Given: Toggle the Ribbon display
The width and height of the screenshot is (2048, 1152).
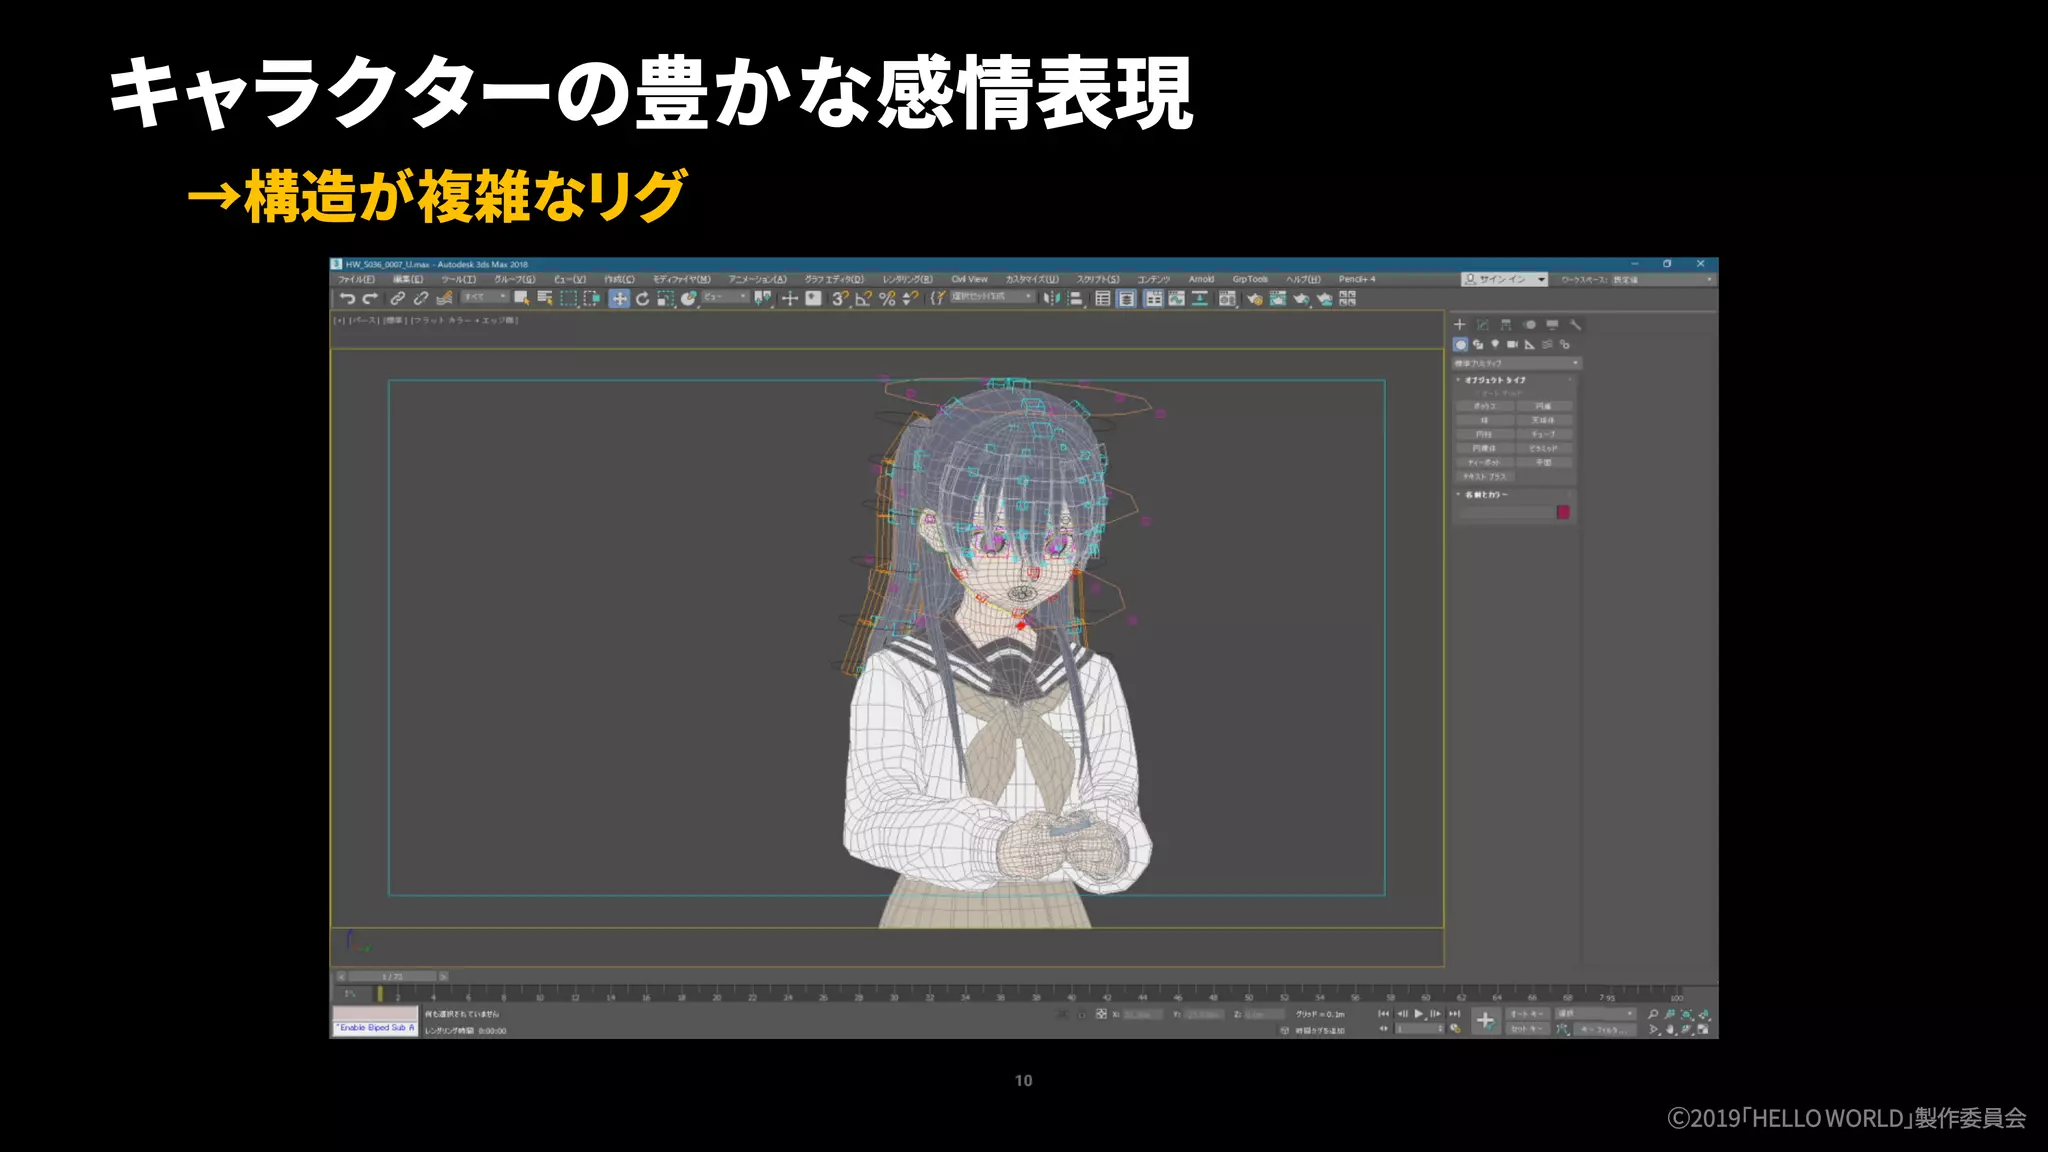Looking at the screenshot, I should click(1153, 298).
